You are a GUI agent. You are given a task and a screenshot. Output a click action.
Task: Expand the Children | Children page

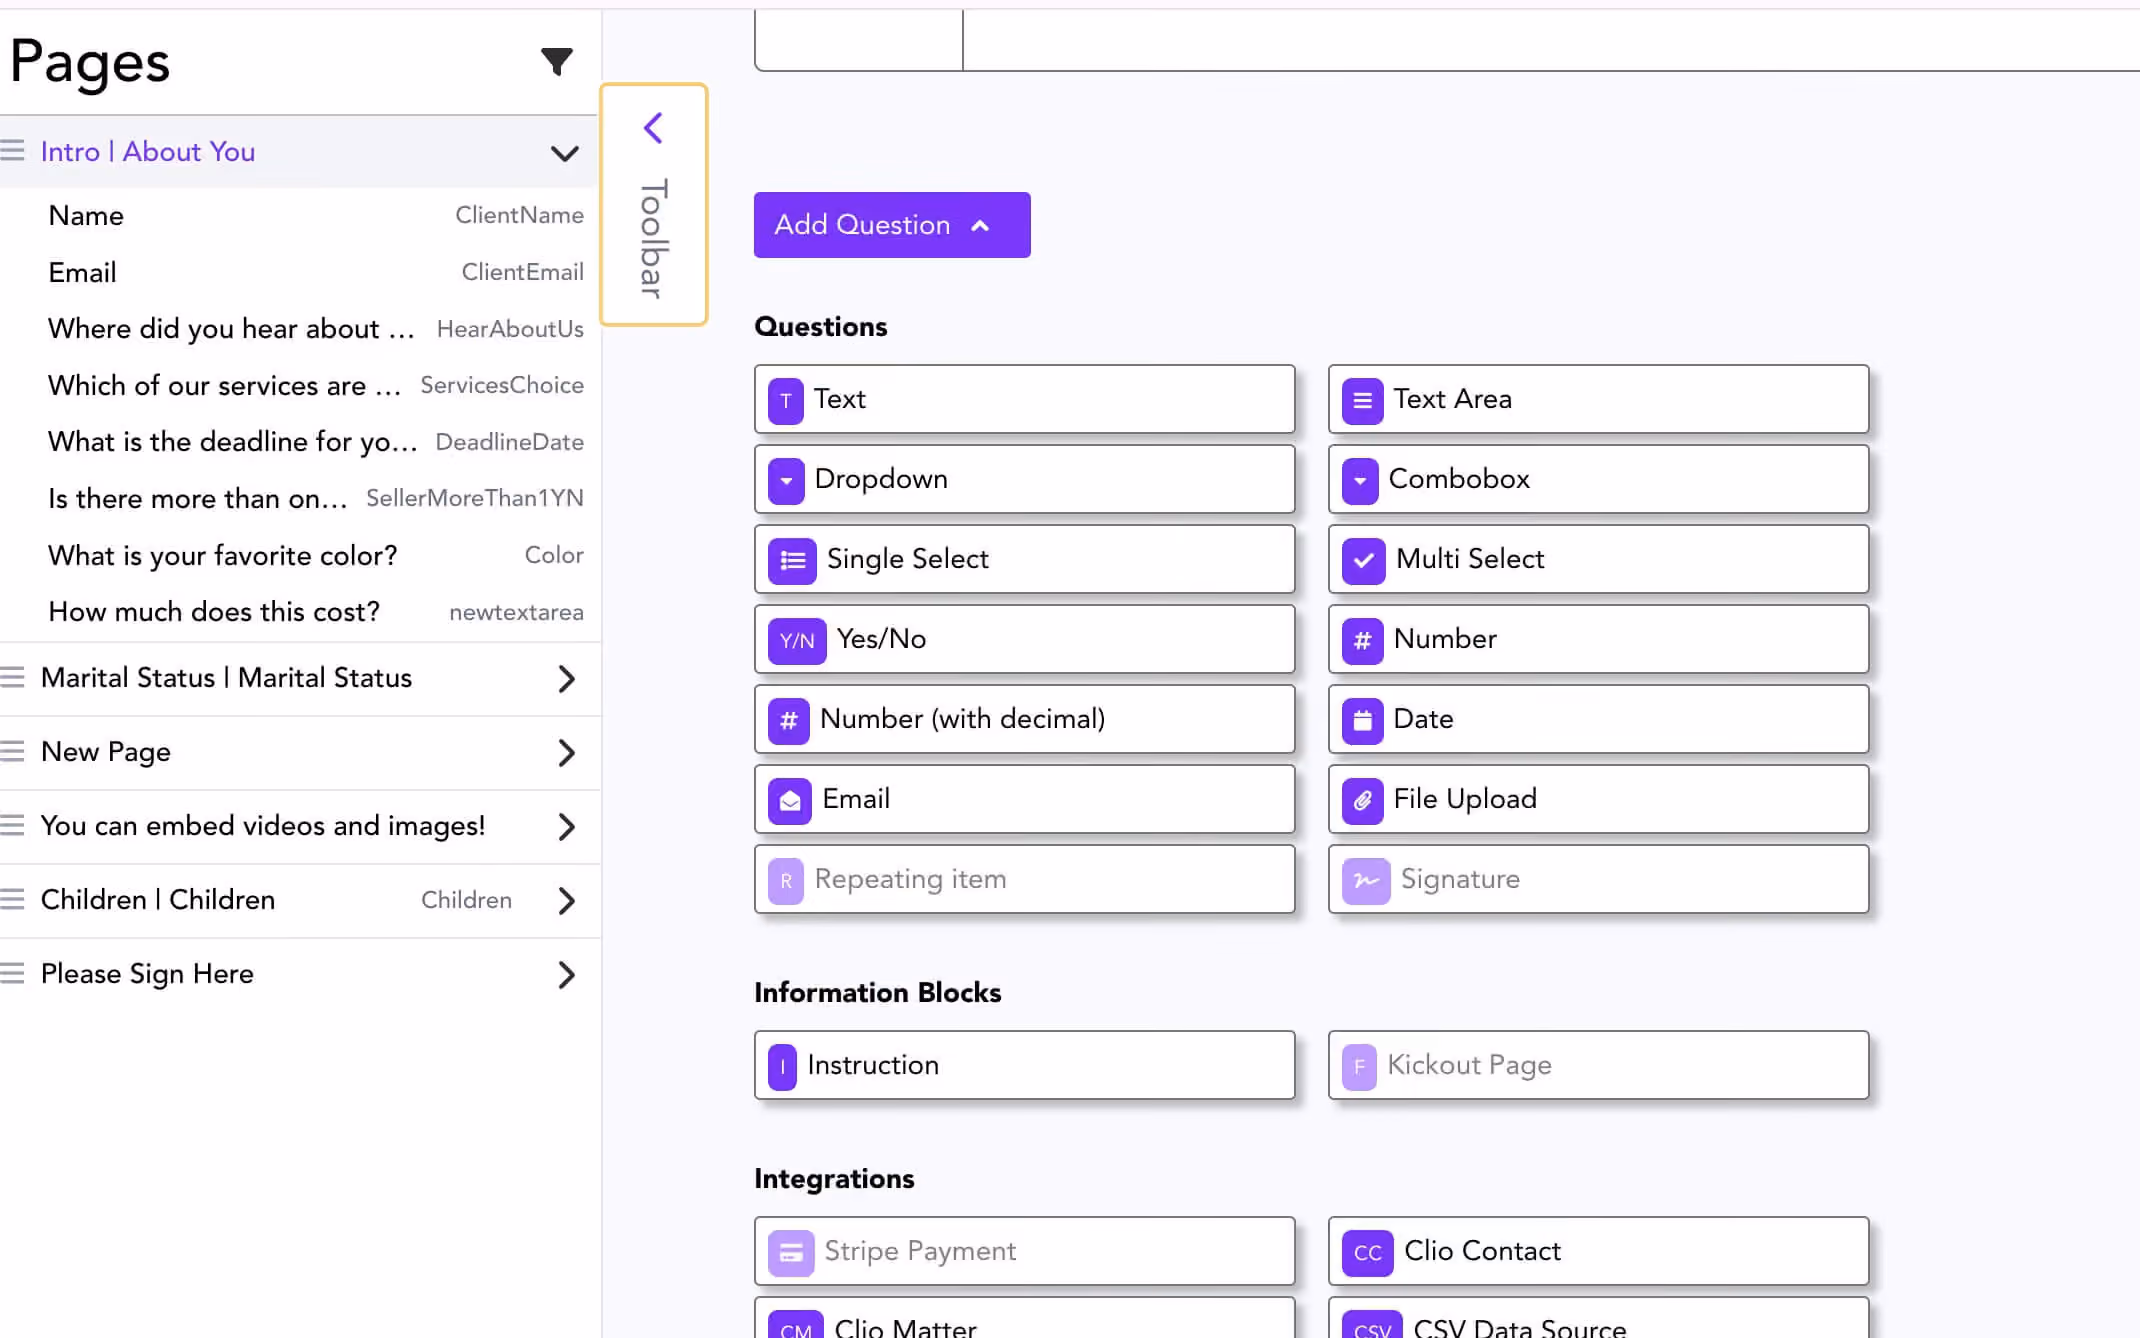pyautogui.click(x=566, y=901)
